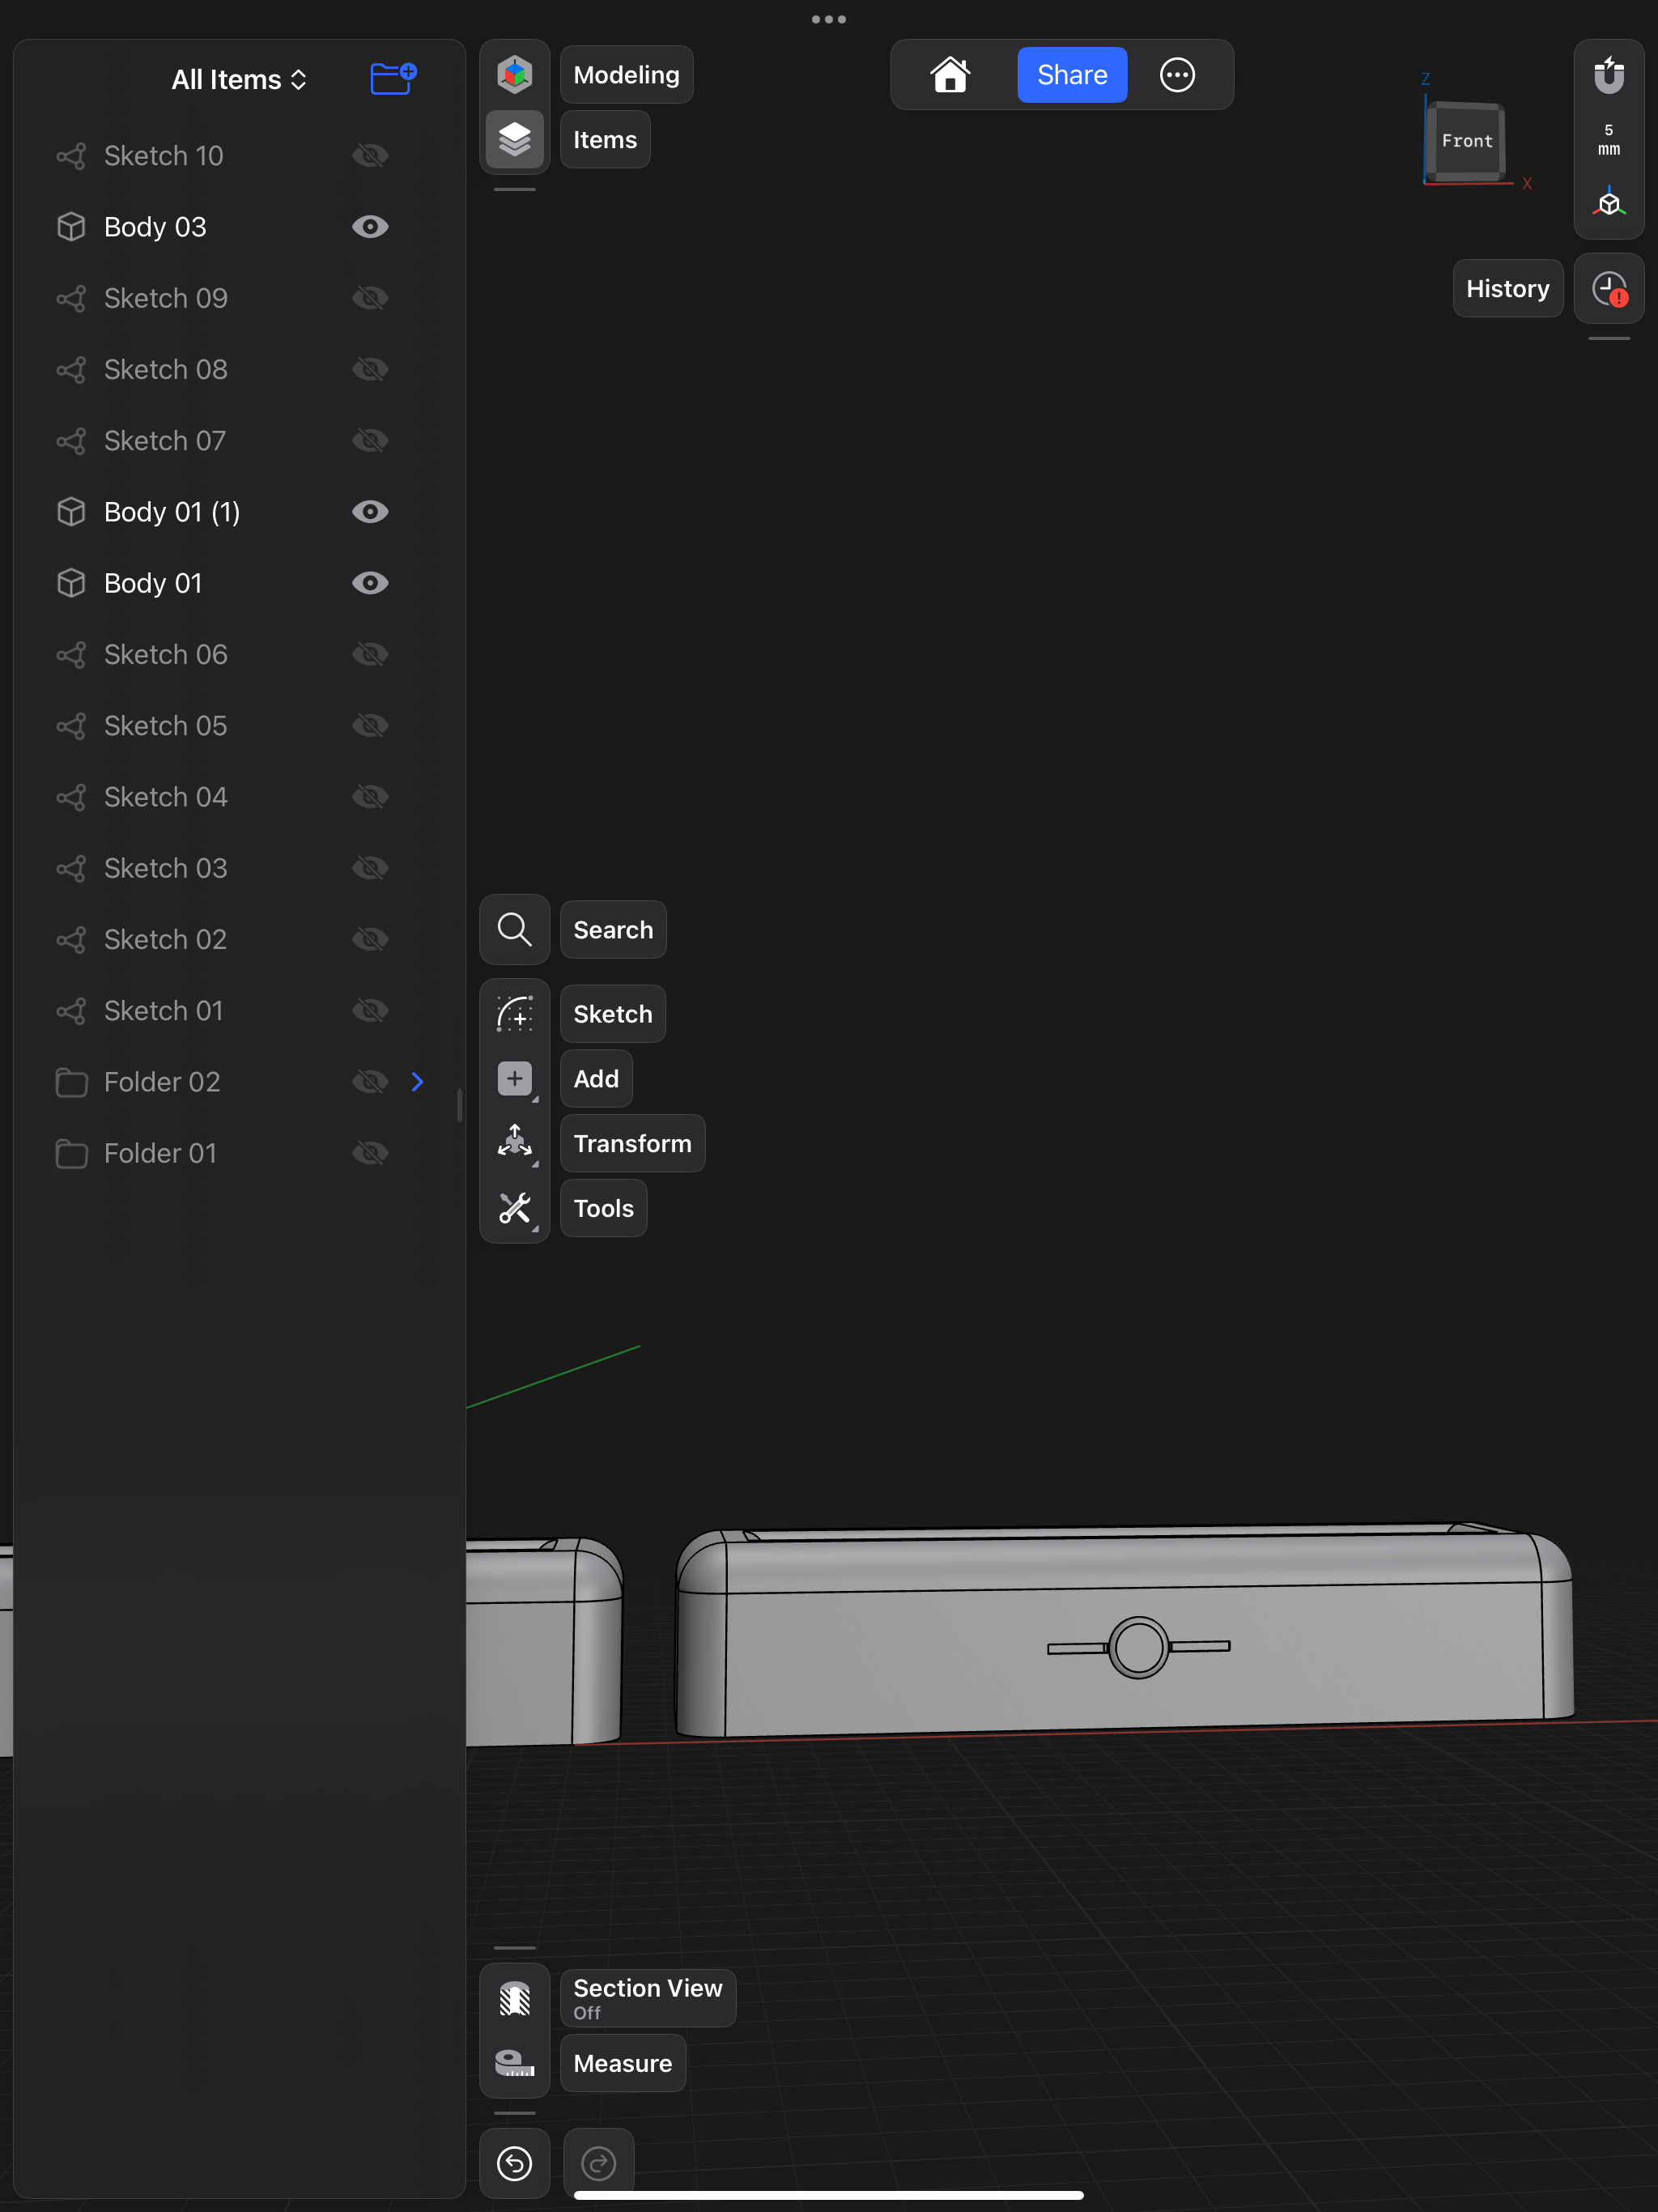Open the Sketch tool icon
1658x2212 pixels.
pyautogui.click(x=514, y=1014)
